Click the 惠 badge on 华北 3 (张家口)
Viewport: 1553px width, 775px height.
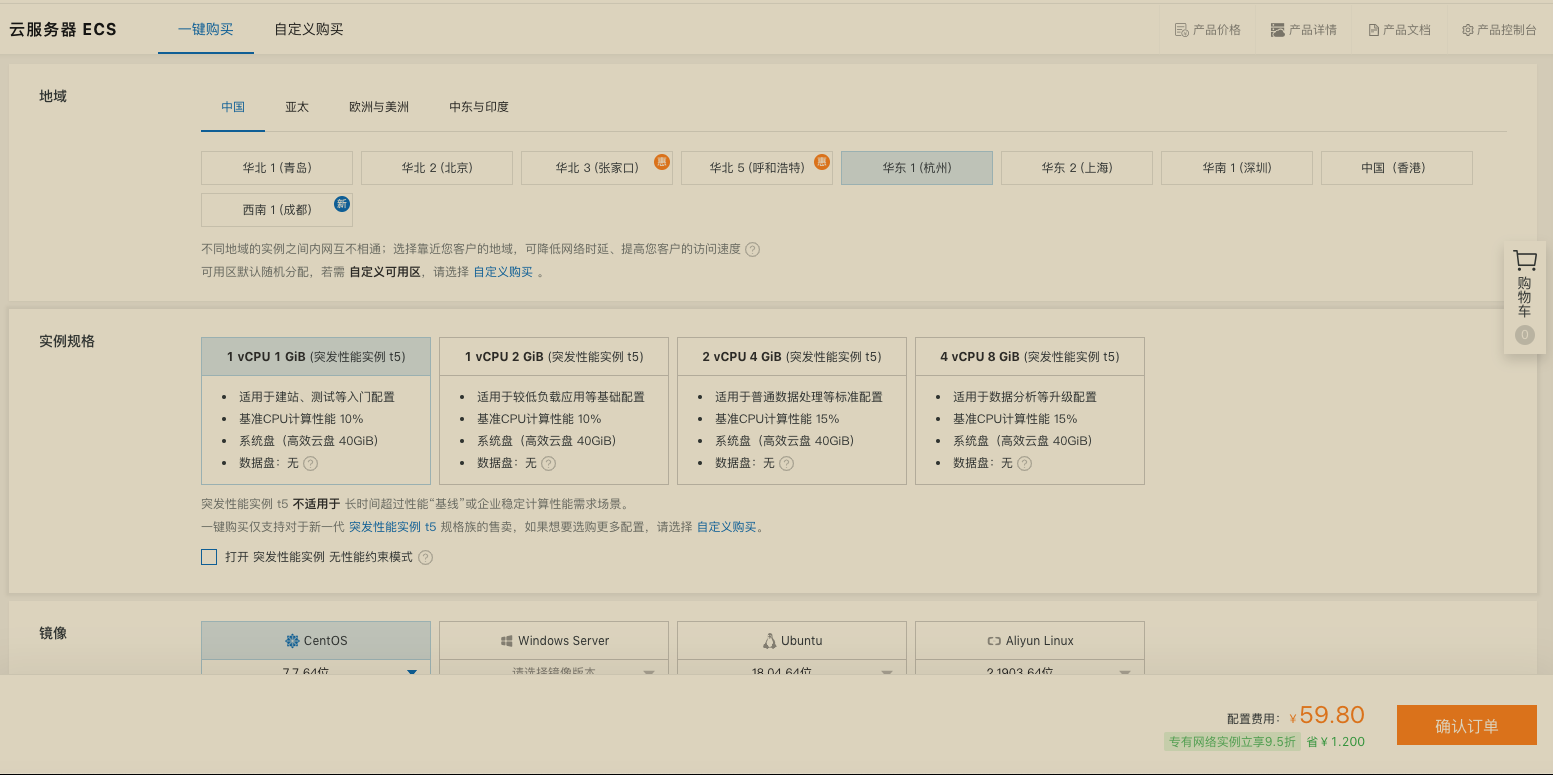tap(661, 161)
